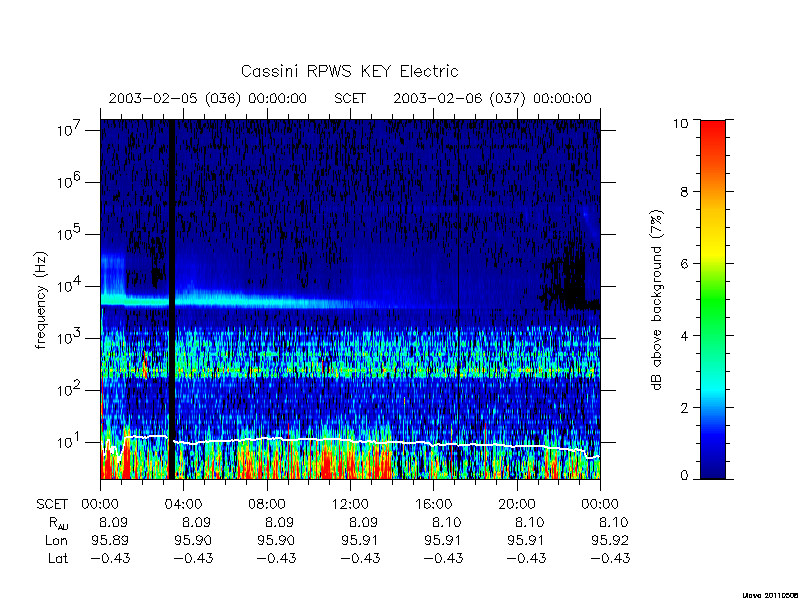Screen dimensions: 800x600
Task: Click the "20:00" time tick label
Action: click(516, 504)
